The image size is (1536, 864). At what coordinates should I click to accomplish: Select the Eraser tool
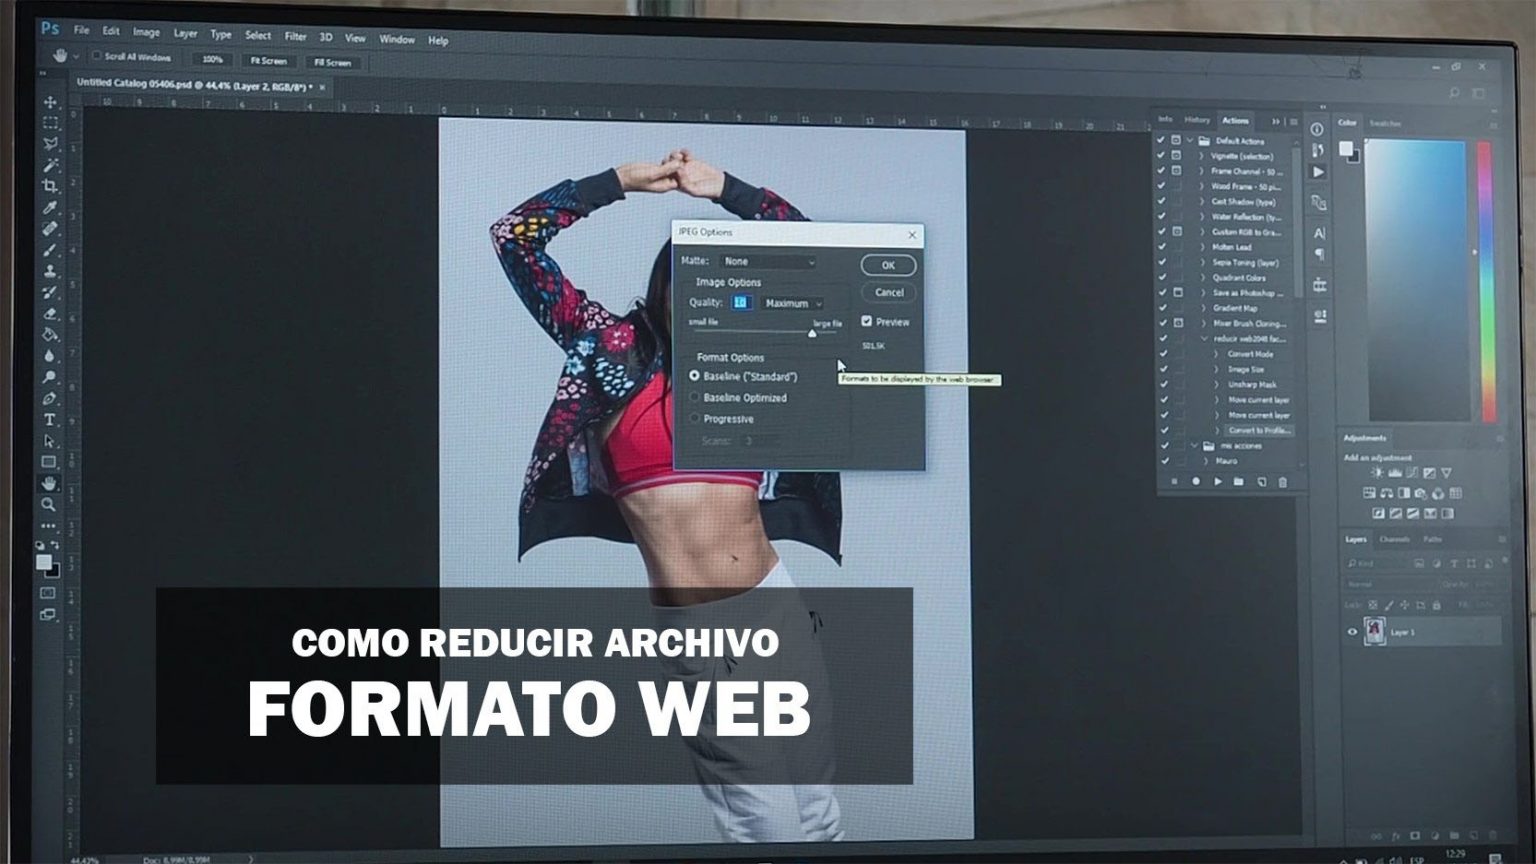[x=50, y=314]
